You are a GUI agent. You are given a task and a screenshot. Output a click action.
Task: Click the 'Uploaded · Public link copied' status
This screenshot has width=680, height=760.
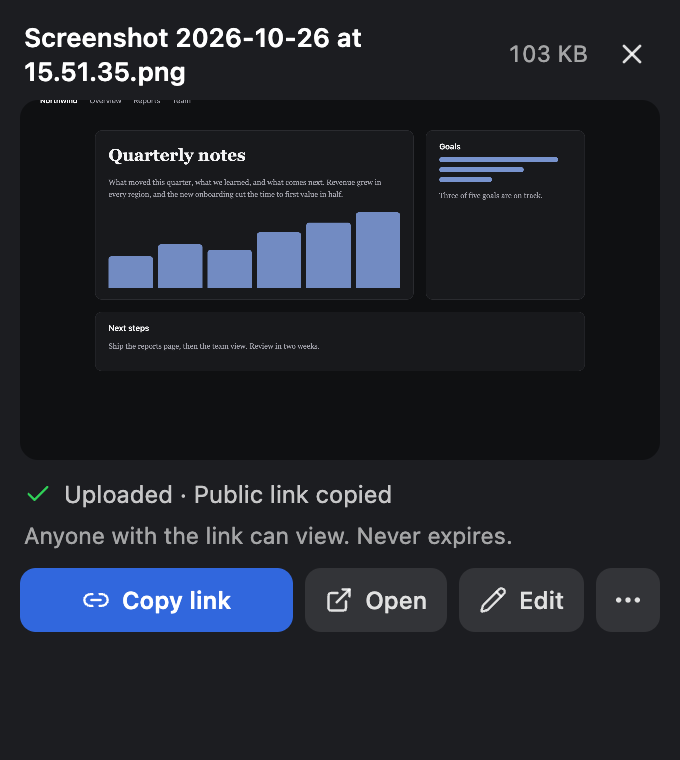tap(228, 494)
